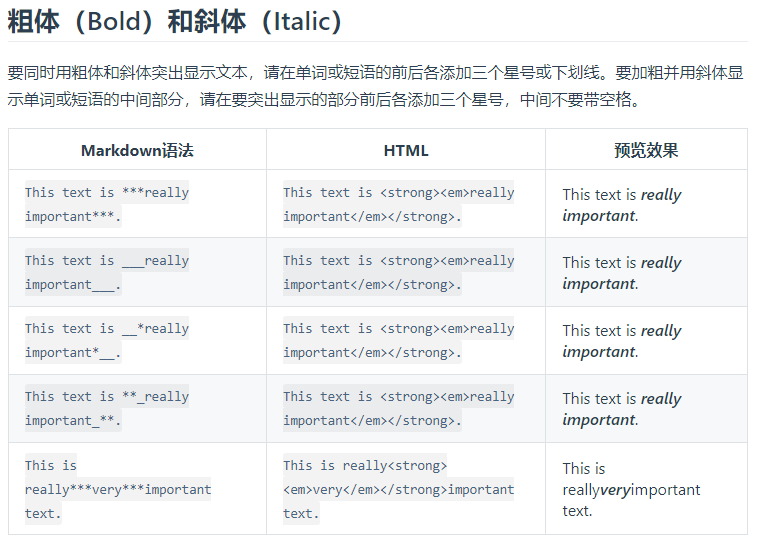The width and height of the screenshot is (757, 541).
Task: Click the reallyveryimportant preview text
Action: (631, 489)
